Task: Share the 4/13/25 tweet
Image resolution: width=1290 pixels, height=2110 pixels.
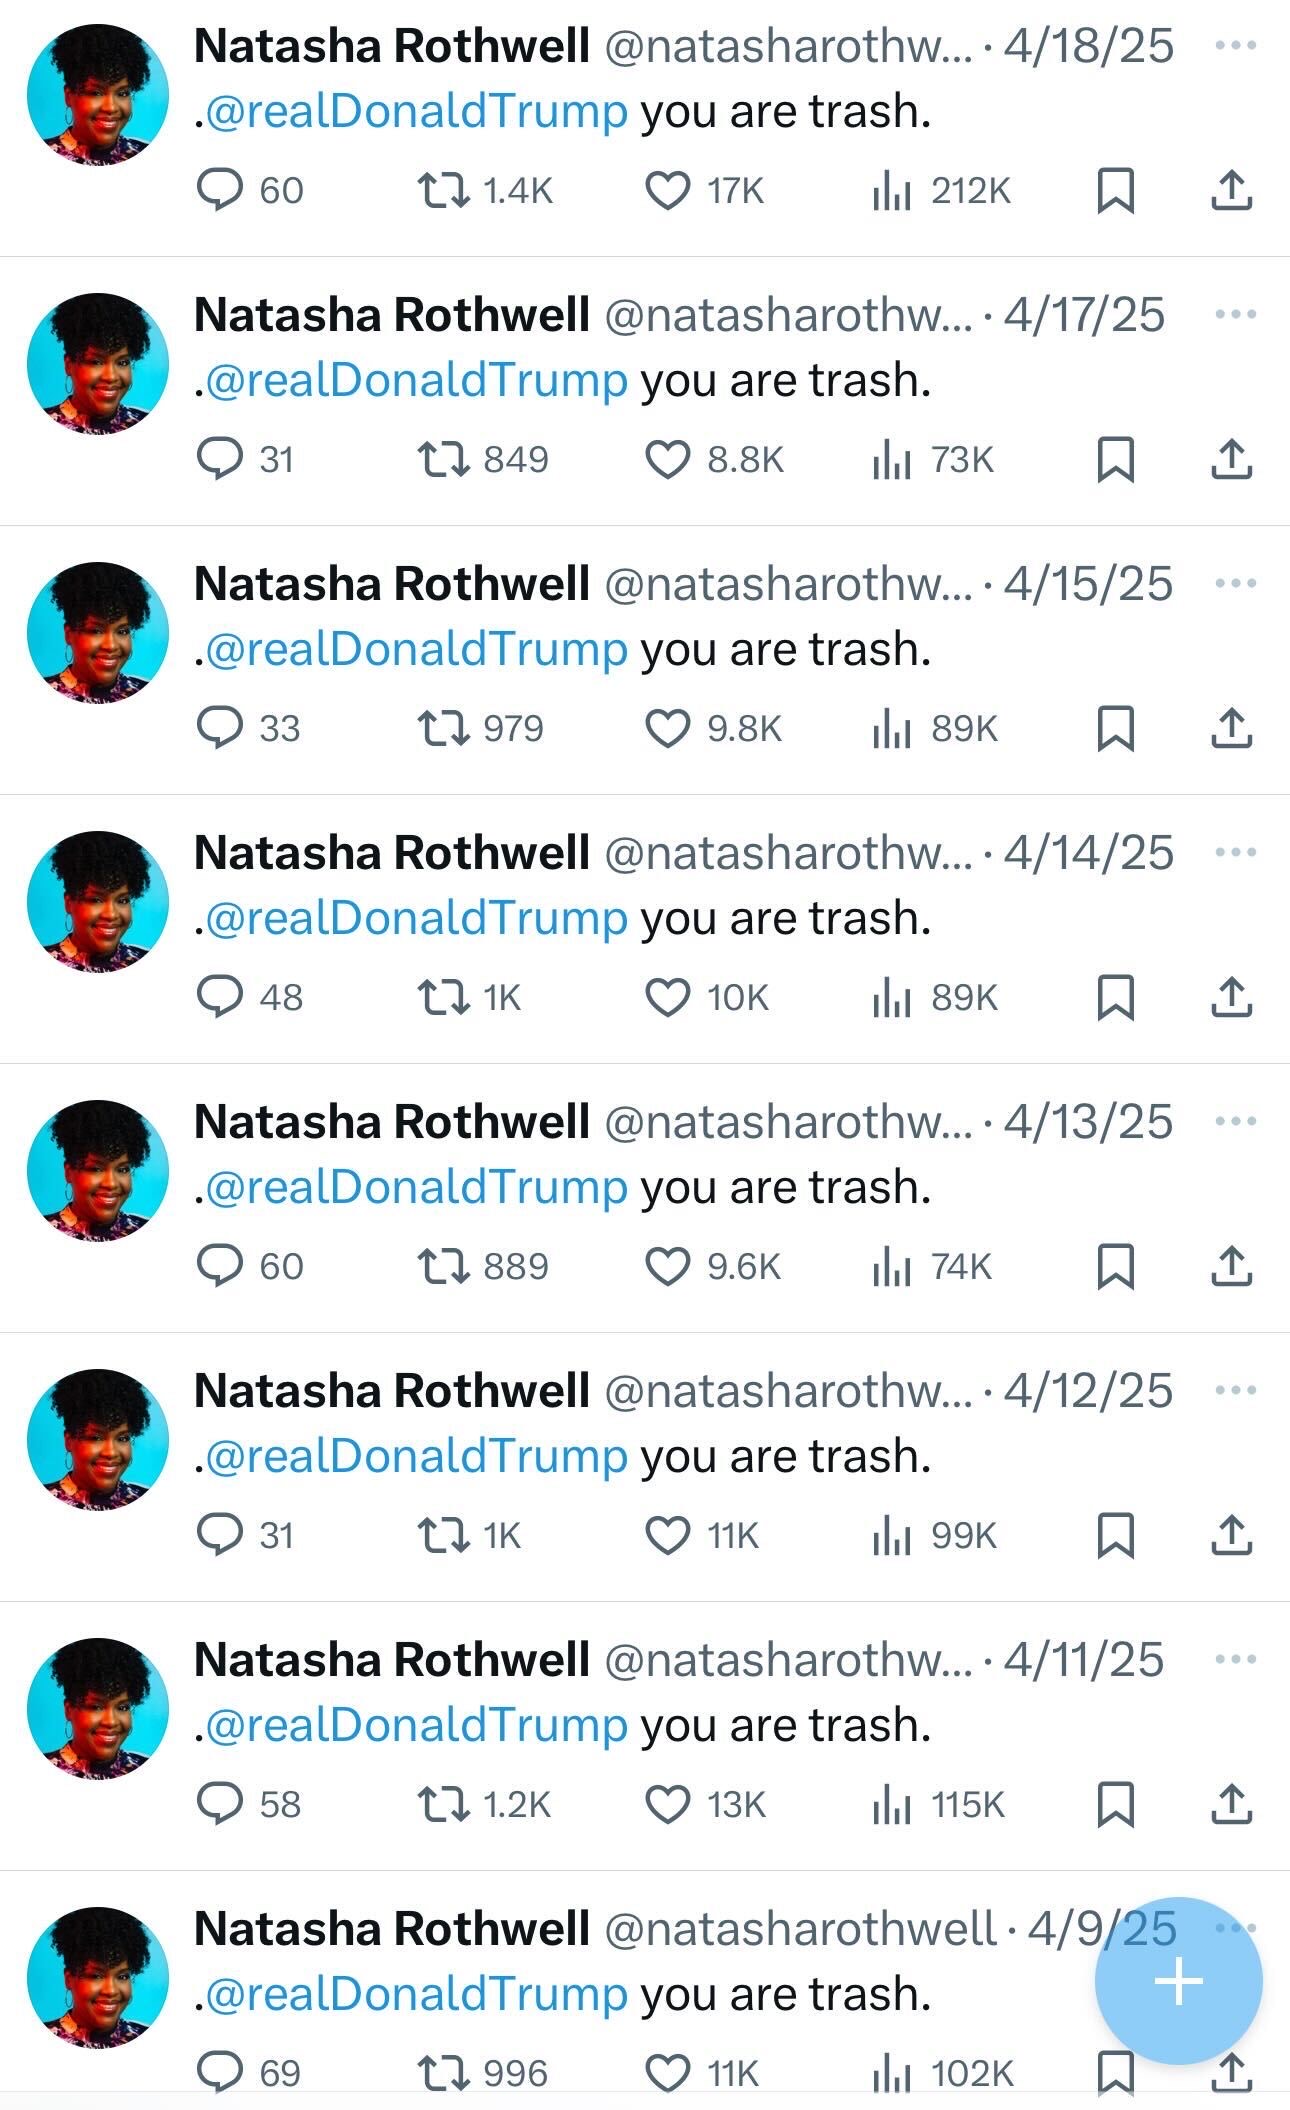Action: click(x=1231, y=1266)
